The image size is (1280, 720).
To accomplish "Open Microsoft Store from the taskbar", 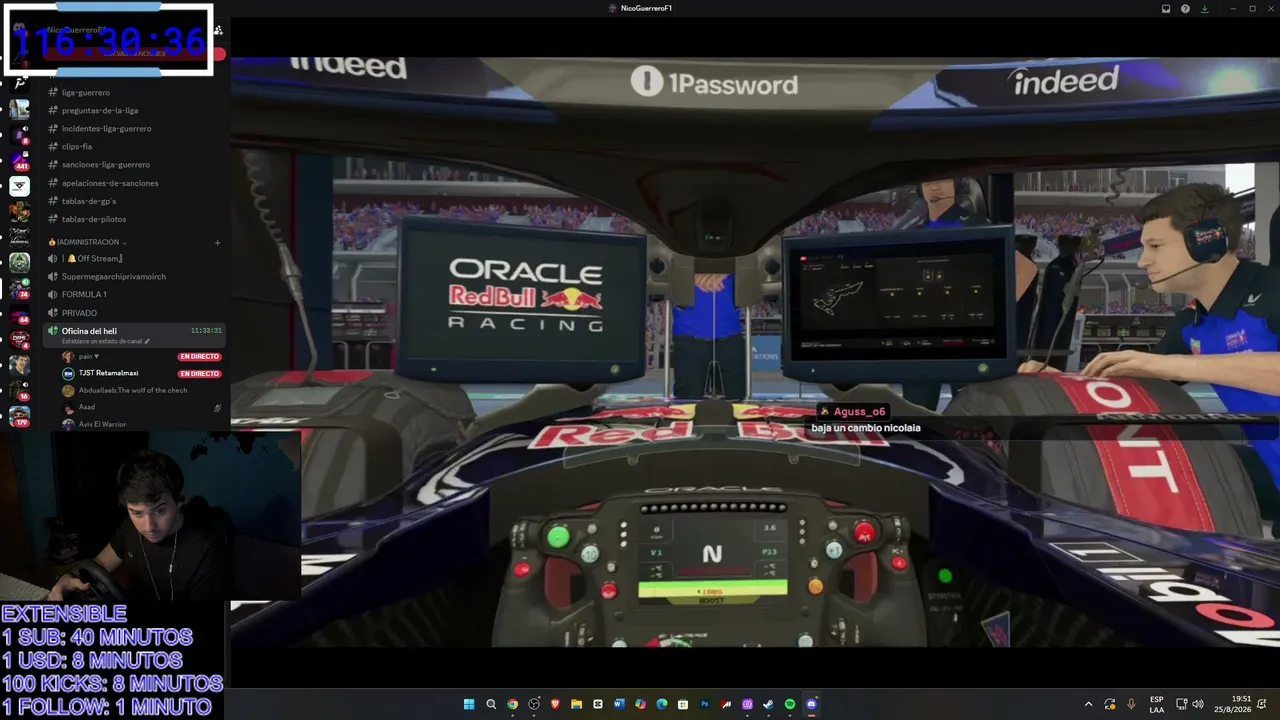I will tap(683, 704).
